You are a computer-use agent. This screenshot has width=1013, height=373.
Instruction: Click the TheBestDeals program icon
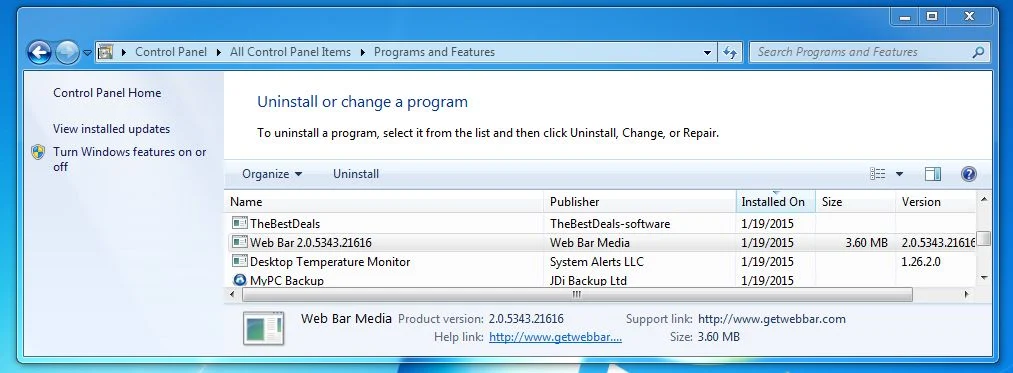point(240,224)
